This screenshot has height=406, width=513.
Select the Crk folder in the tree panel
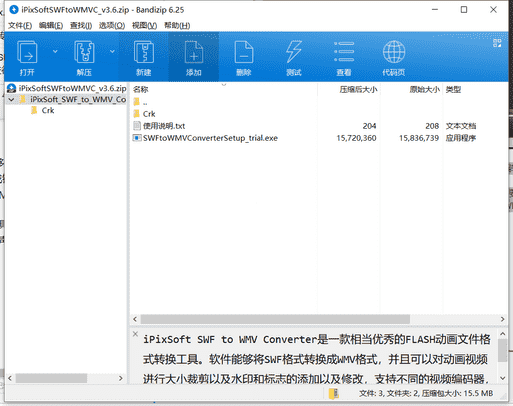click(43, 110)
